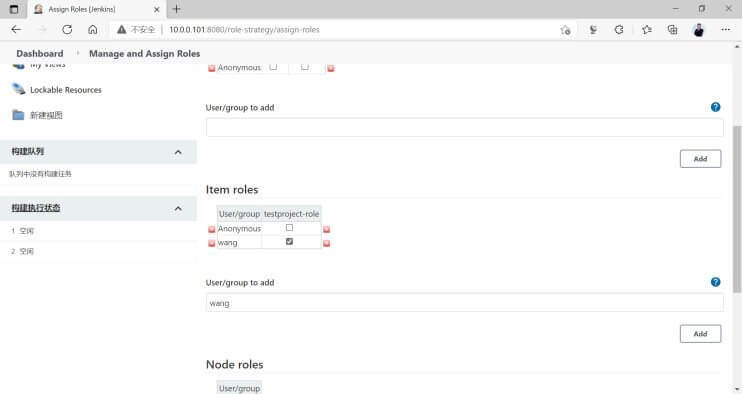The height and width of the screenshot is (394, 742).
Task: Open help for global User/group to add
Action: click(716, 107)
